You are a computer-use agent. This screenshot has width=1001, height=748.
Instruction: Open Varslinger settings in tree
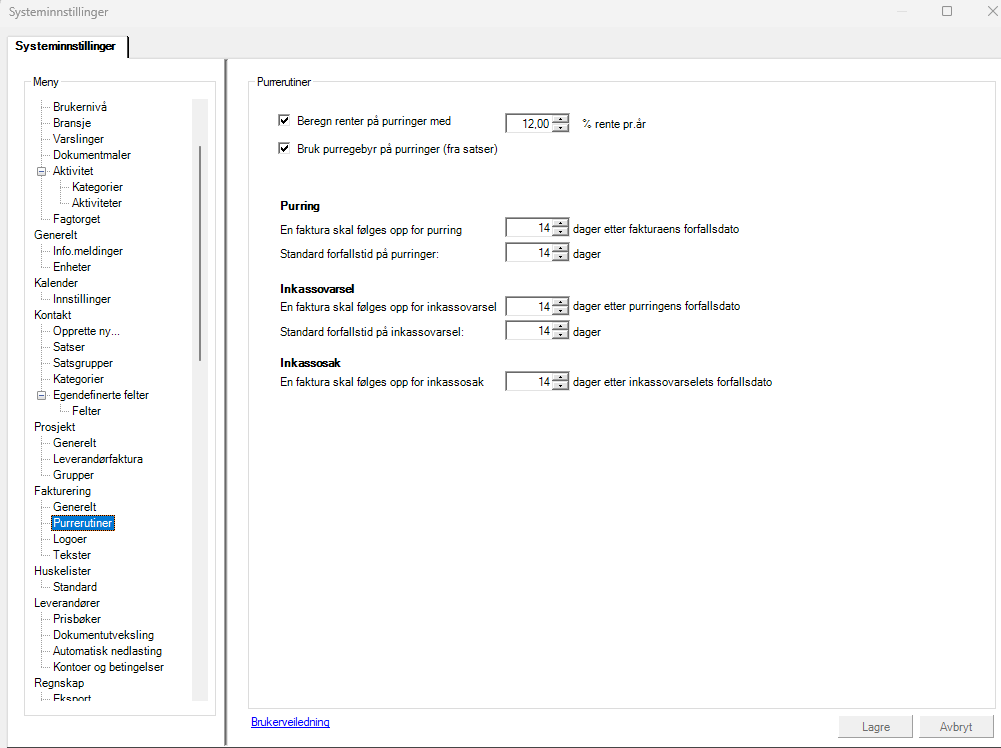point(79,138)
